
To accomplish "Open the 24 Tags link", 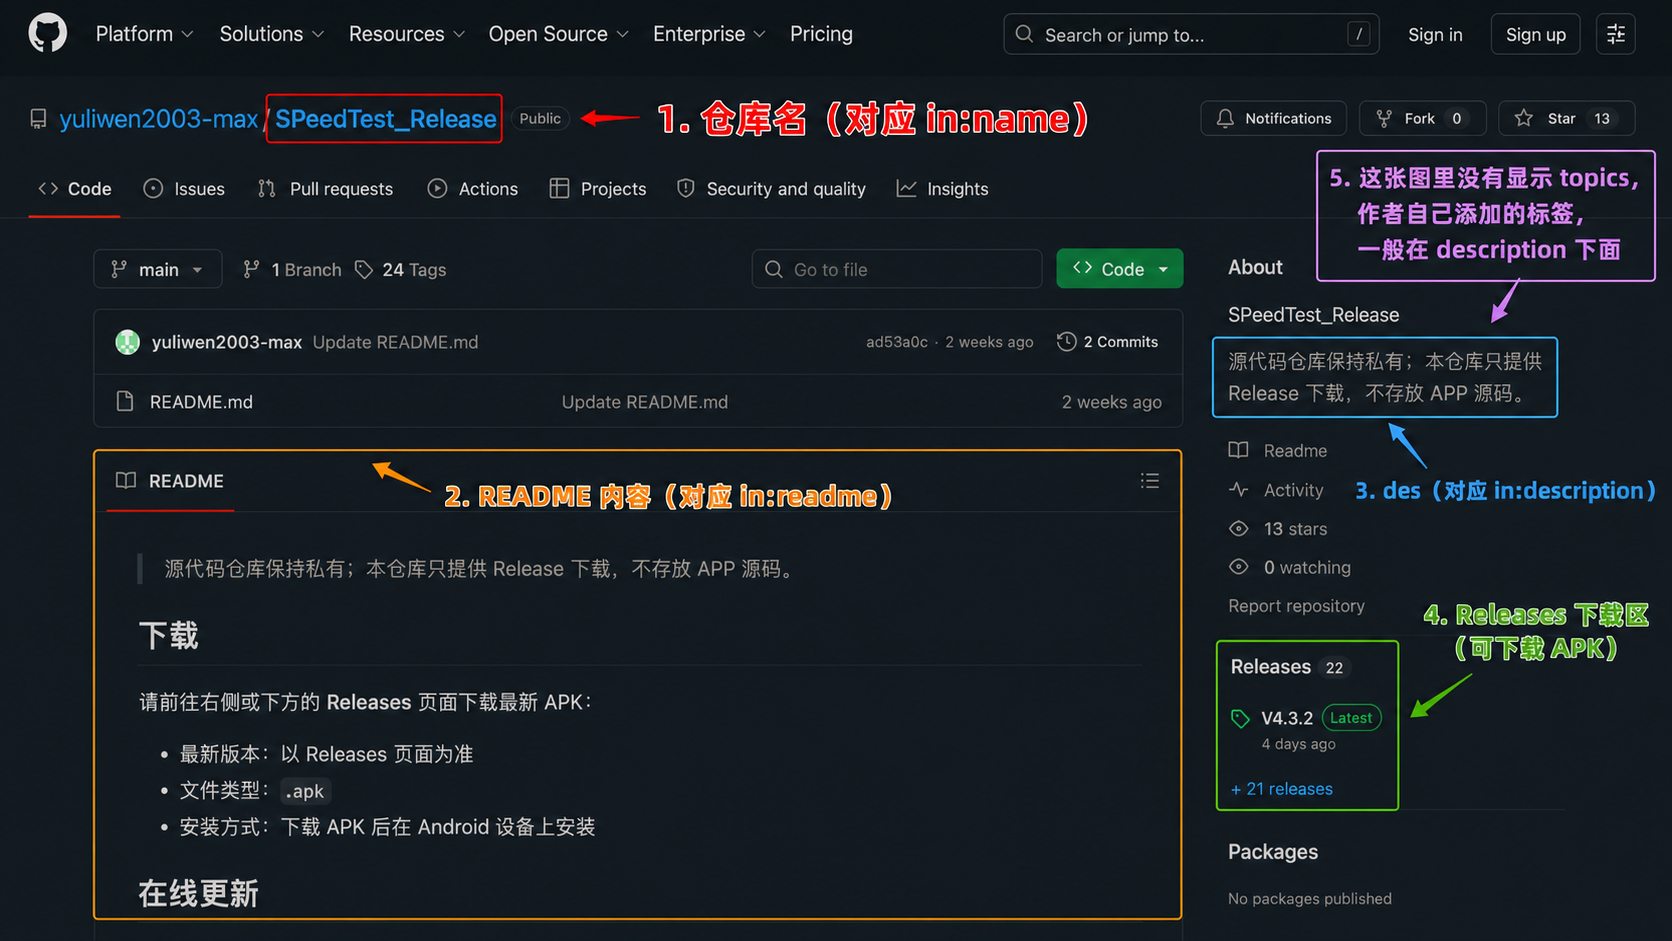I will [x=401, y=270].
